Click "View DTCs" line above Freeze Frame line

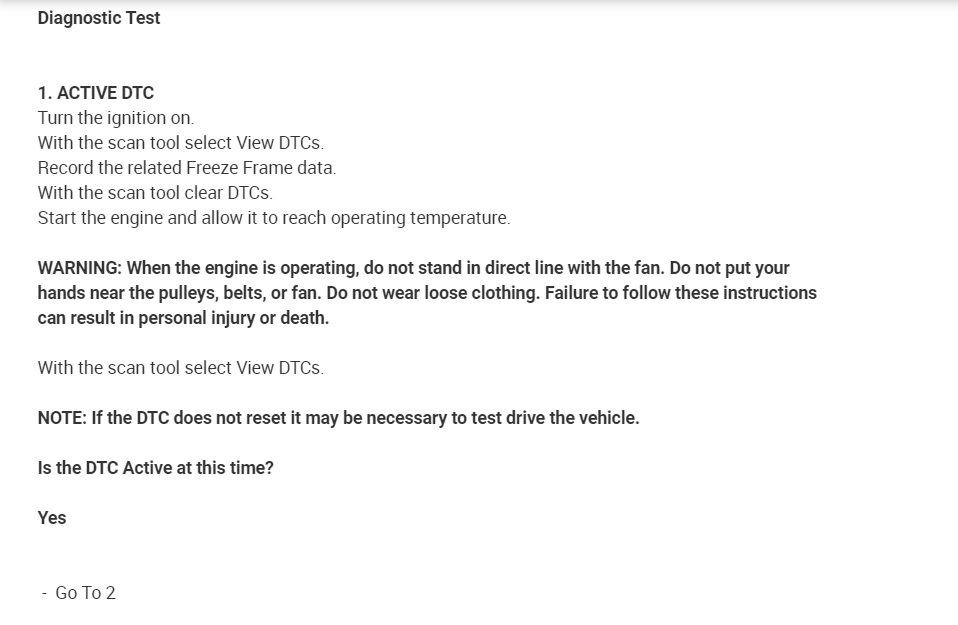pos(180,143)
